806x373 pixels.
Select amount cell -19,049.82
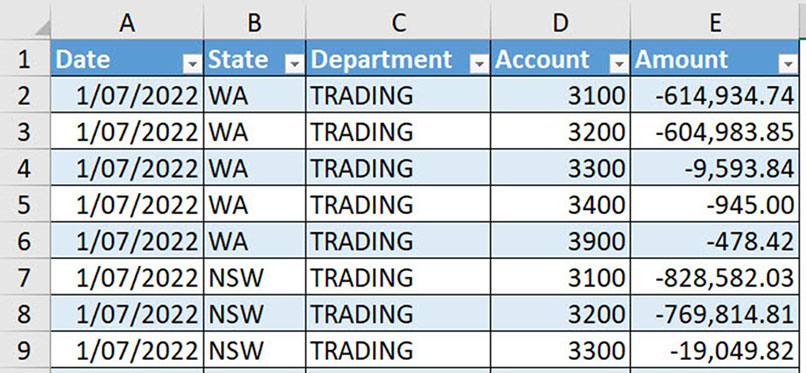click(715, 350)
